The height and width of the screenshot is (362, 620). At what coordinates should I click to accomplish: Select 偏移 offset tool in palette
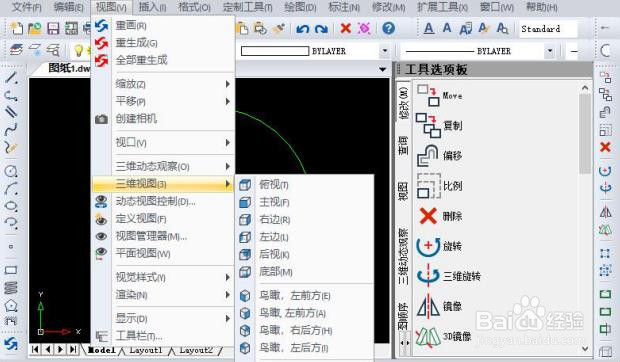439,156
